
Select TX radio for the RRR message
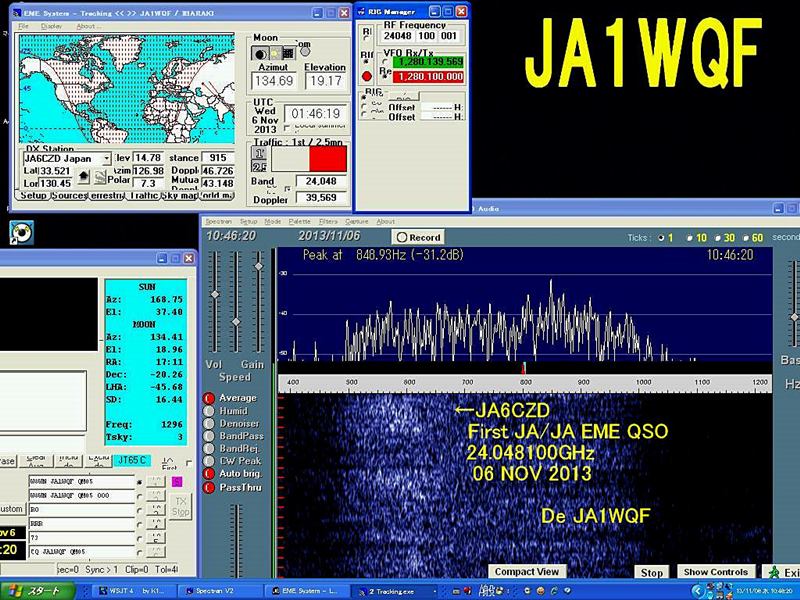click(x=140, y=523)
